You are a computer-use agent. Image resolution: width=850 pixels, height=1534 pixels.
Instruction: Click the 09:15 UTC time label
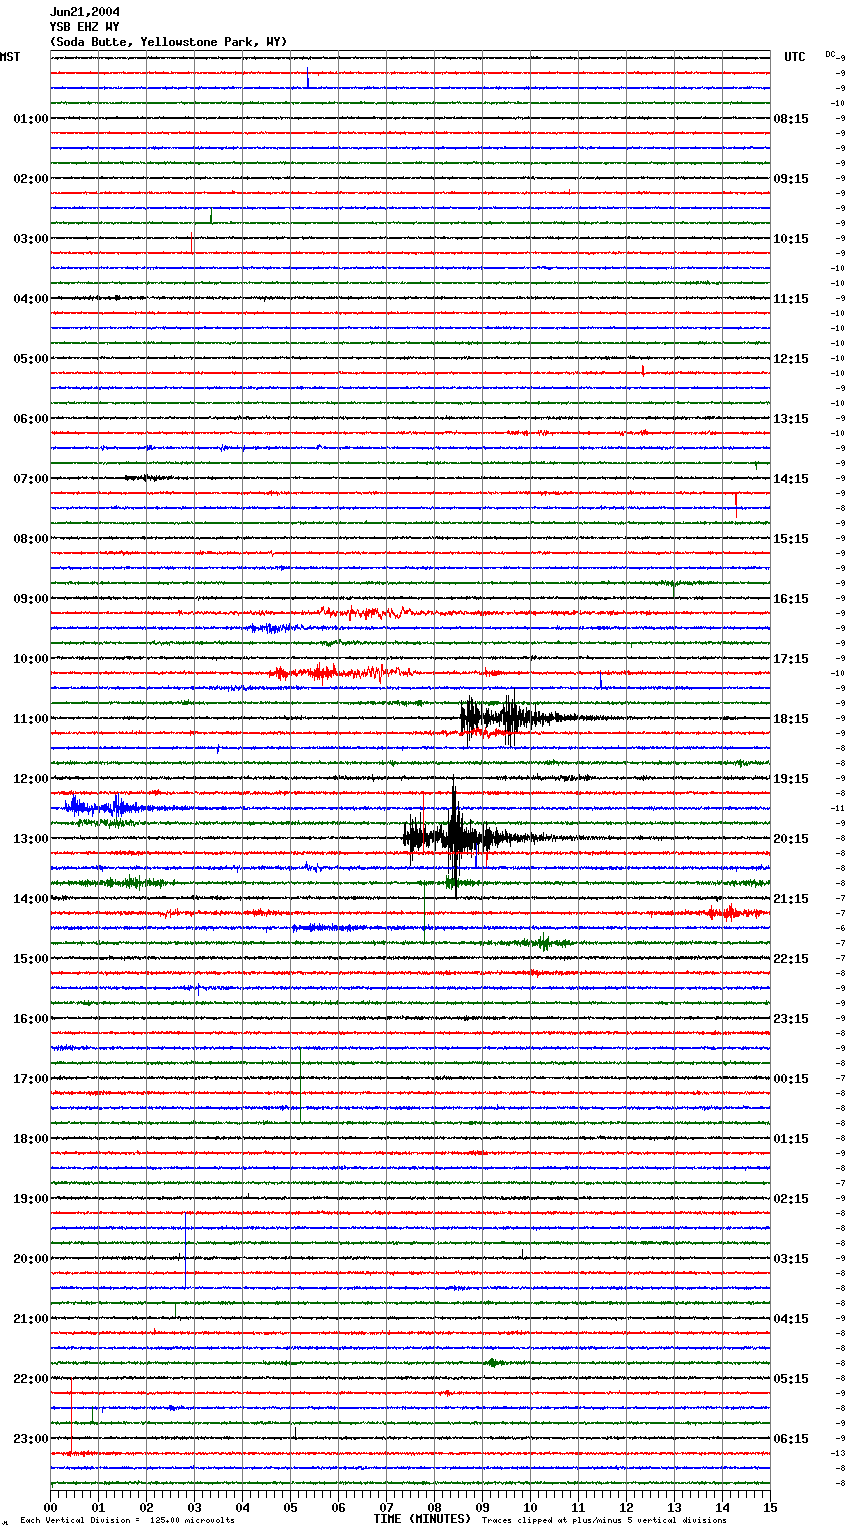(x=791, y=179)
